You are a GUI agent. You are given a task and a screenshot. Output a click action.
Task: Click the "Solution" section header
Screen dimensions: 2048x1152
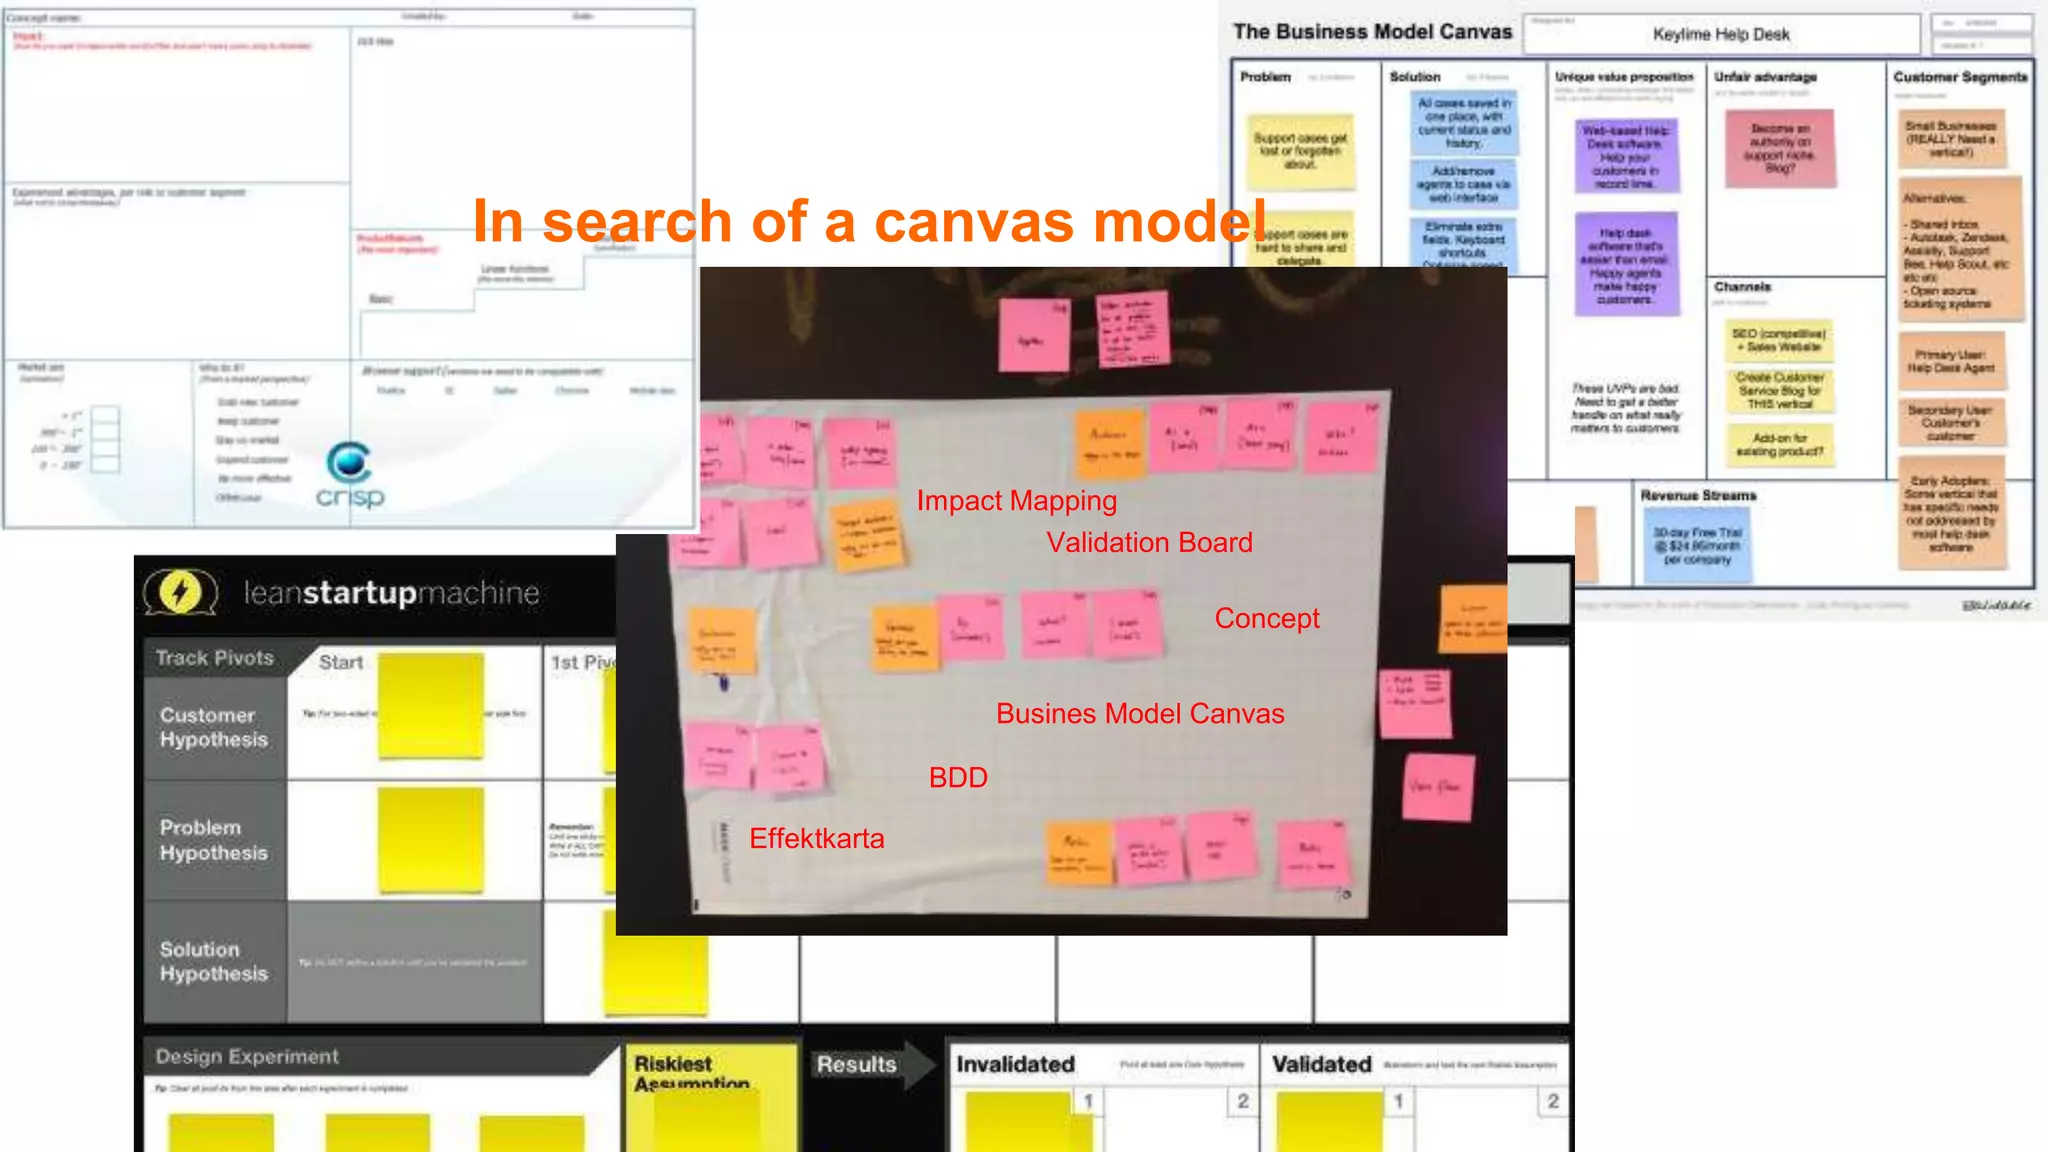[1415, 77]
